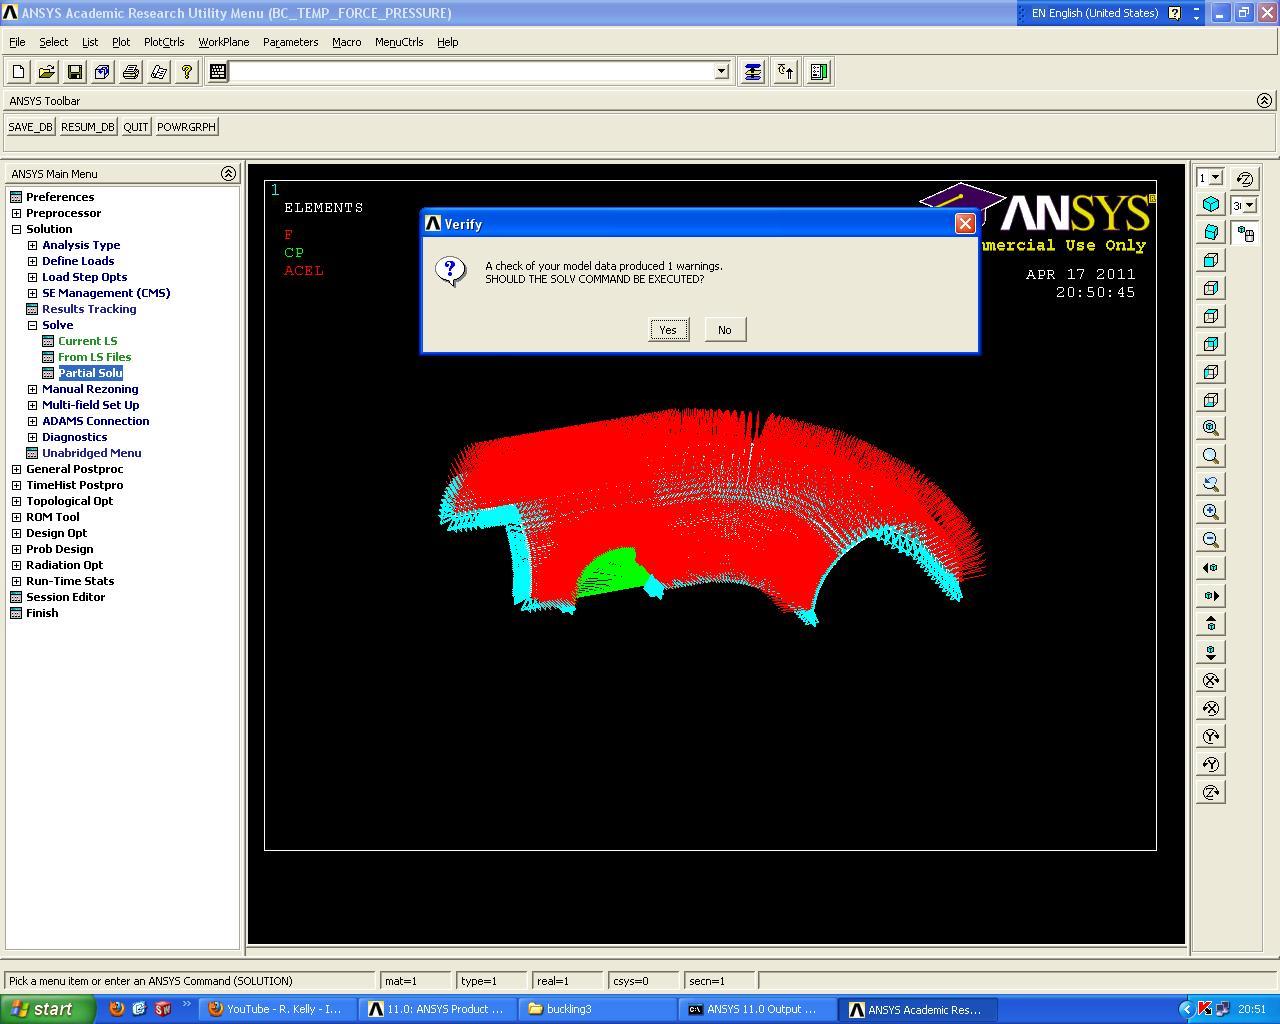1280x1024 pixels.
Task: Open the Windows start button
Action: [x=47, y=1009]
